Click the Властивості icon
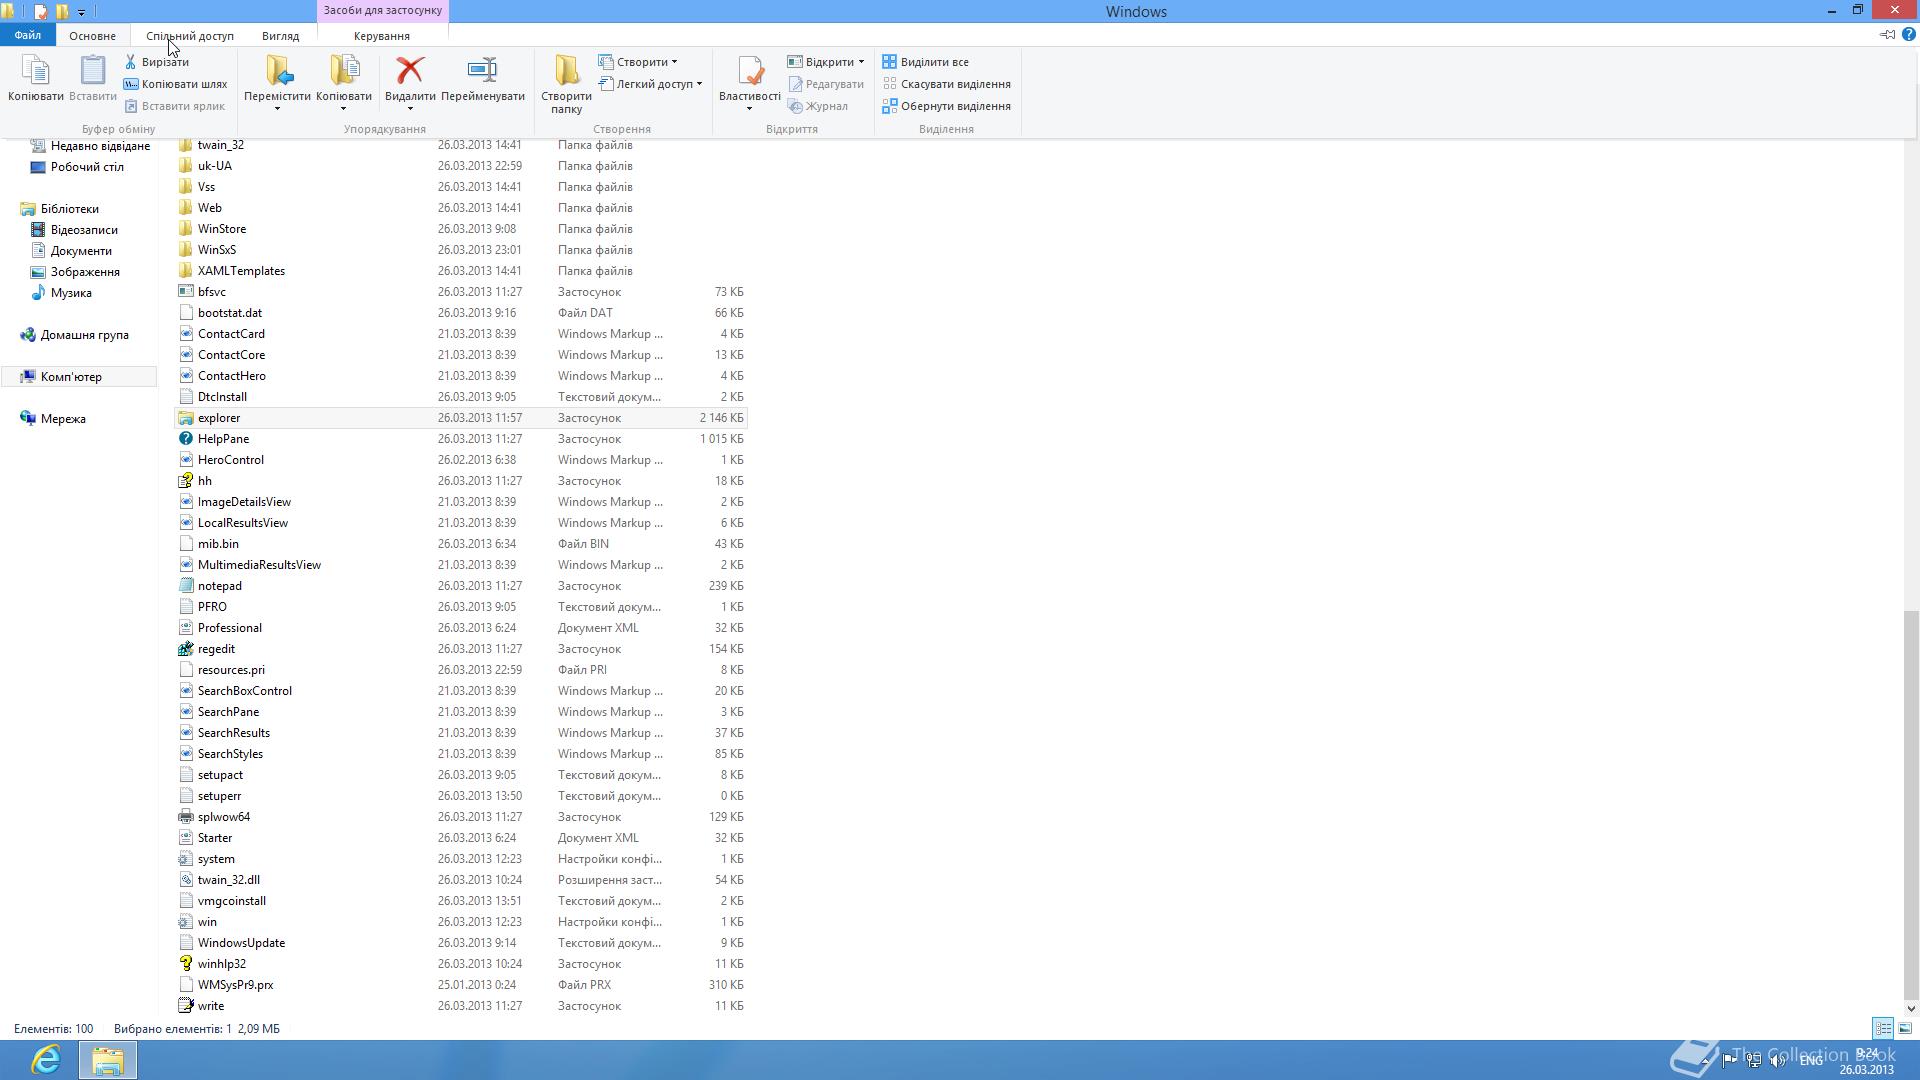 coord(750,70)
